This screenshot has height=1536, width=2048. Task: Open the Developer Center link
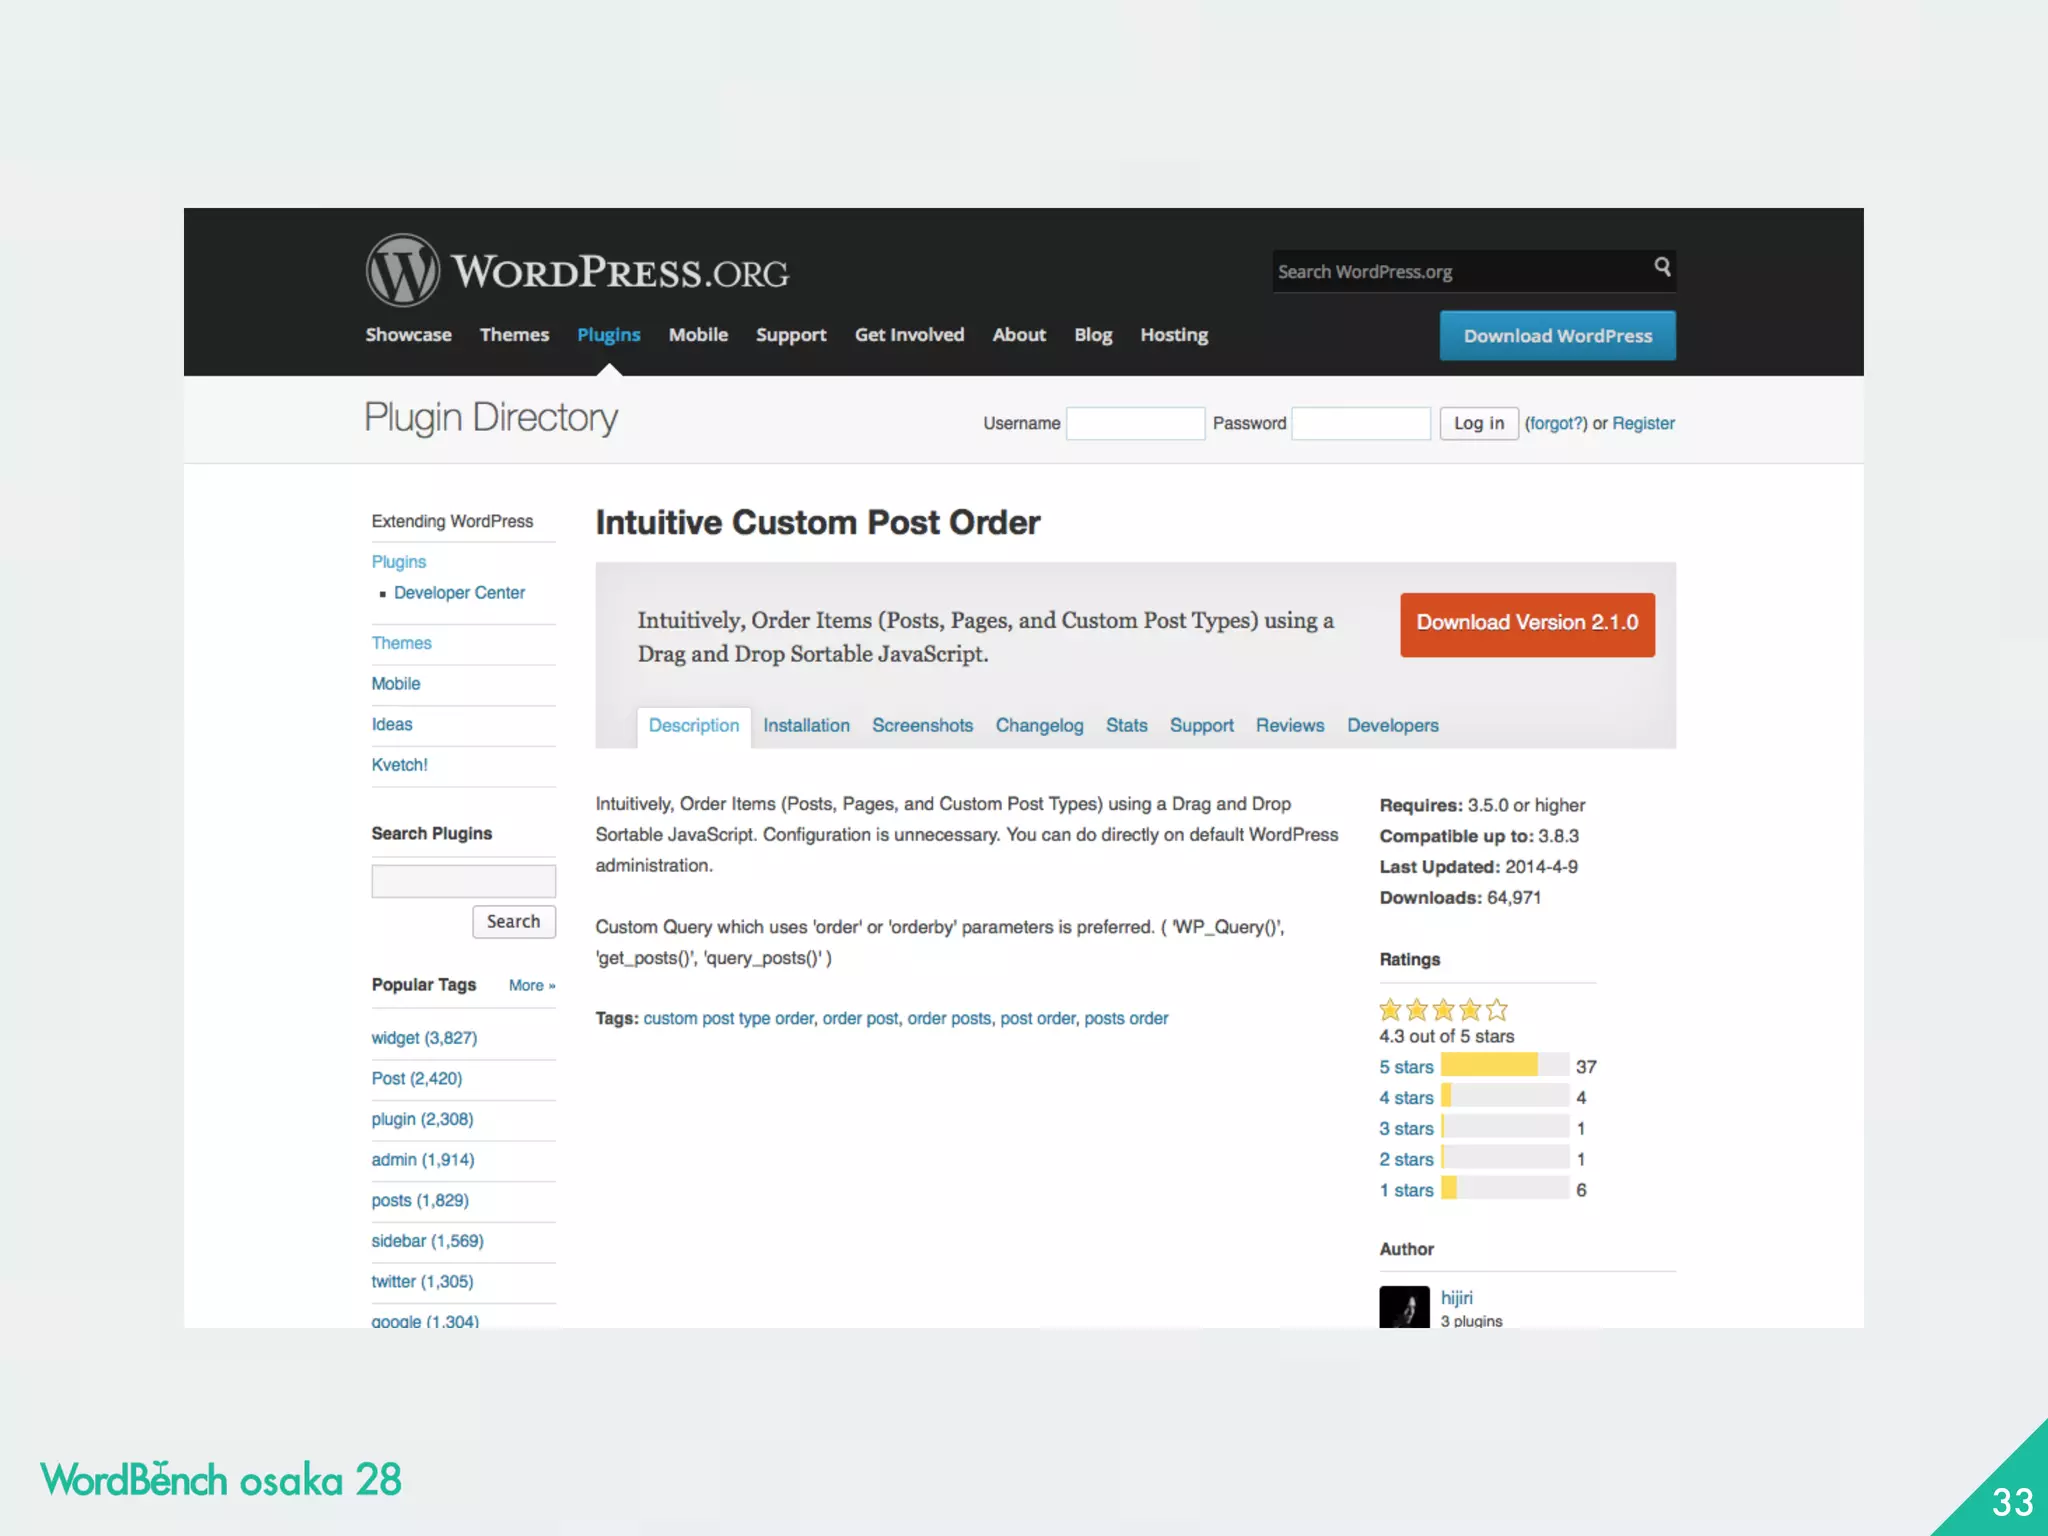pyautogui.click(x=459, y=592)
